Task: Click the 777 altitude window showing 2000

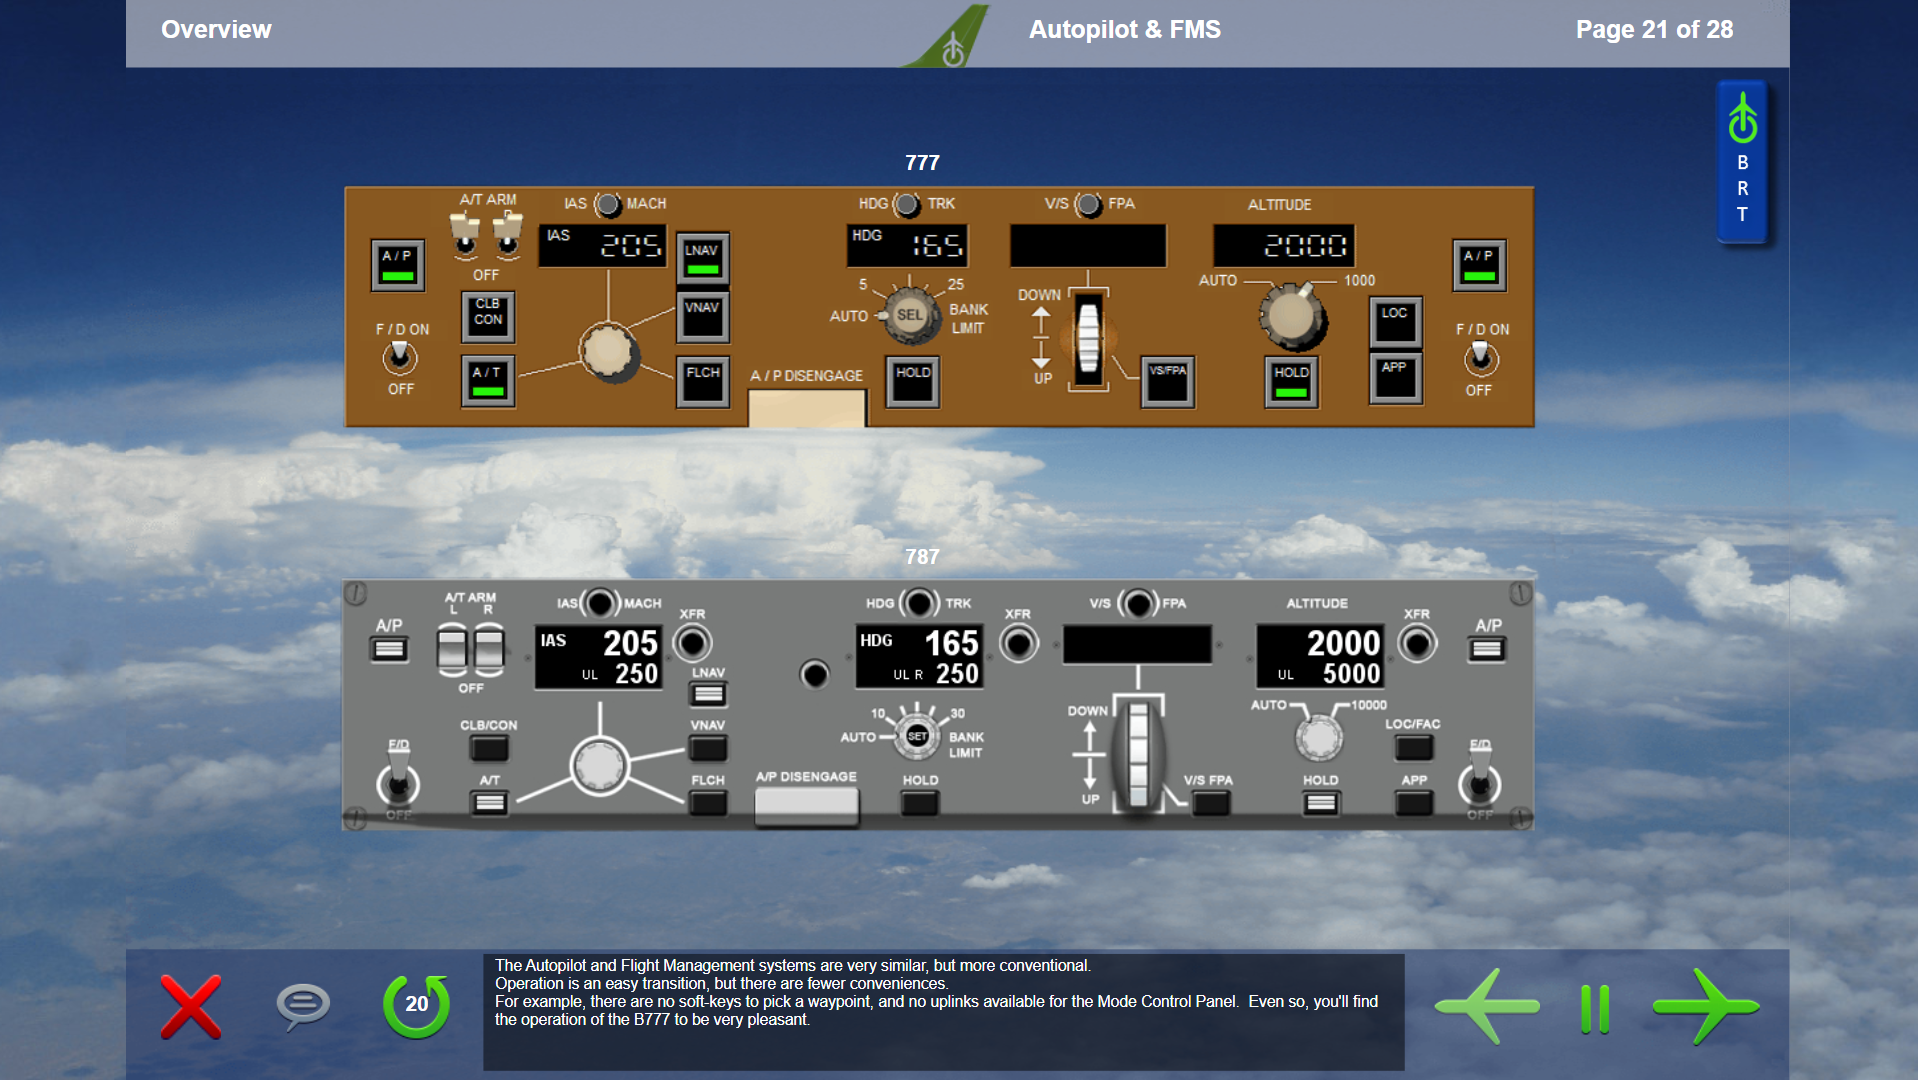Action: click(x=1284, y=245)
